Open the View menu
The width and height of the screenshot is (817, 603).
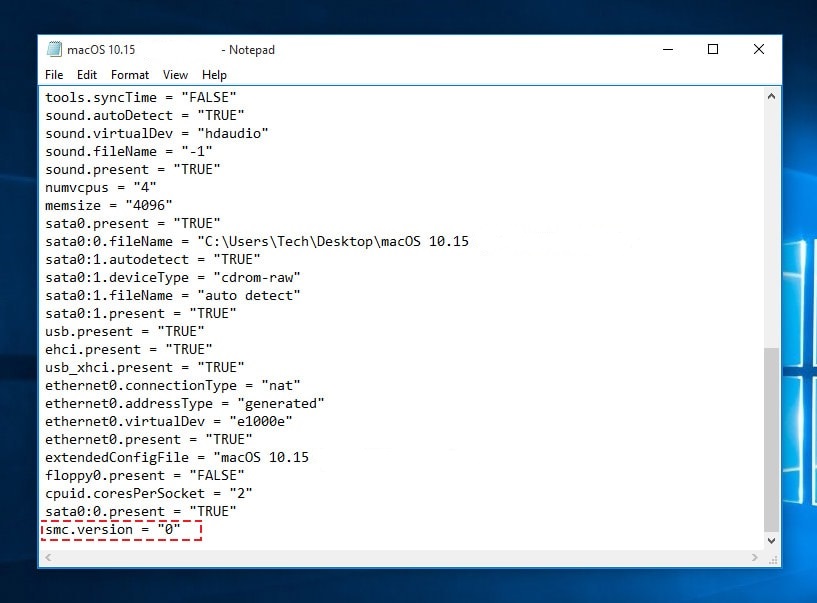(175, 74)
